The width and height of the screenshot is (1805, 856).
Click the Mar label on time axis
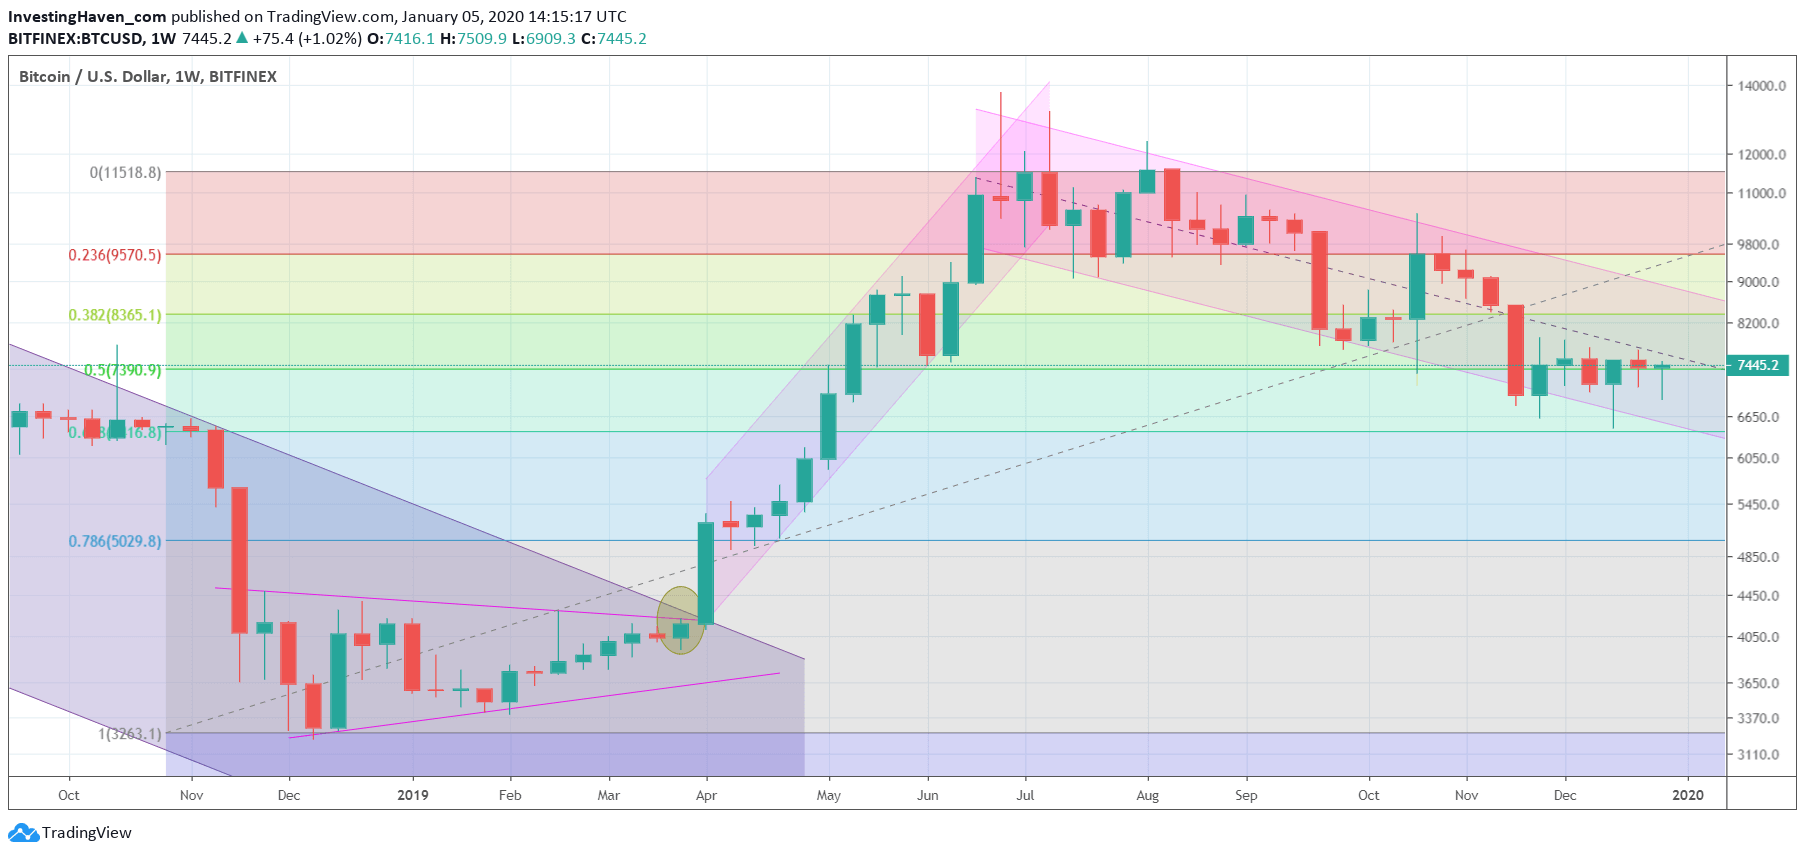pos(608,796)
